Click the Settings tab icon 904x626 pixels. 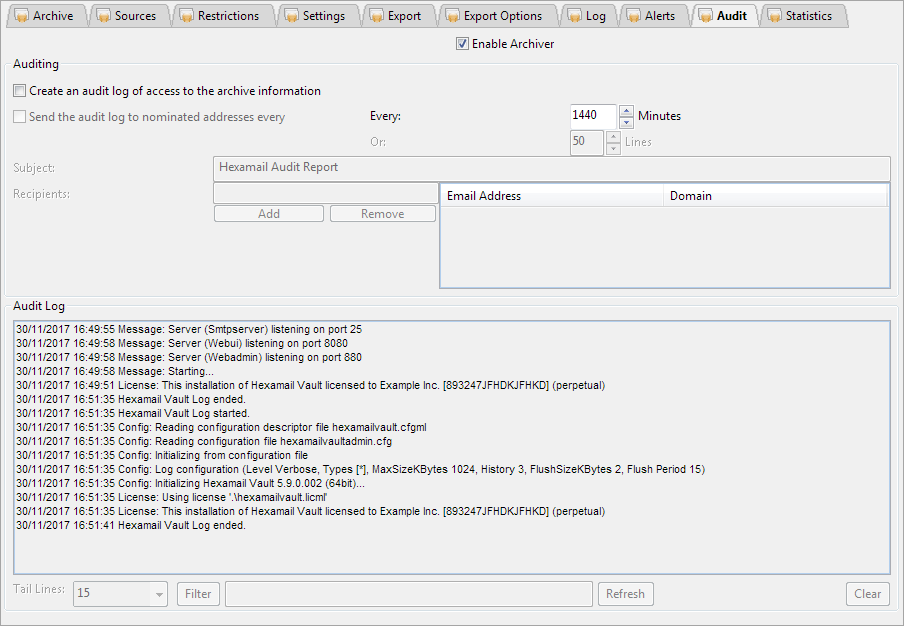tap(290, 16)
